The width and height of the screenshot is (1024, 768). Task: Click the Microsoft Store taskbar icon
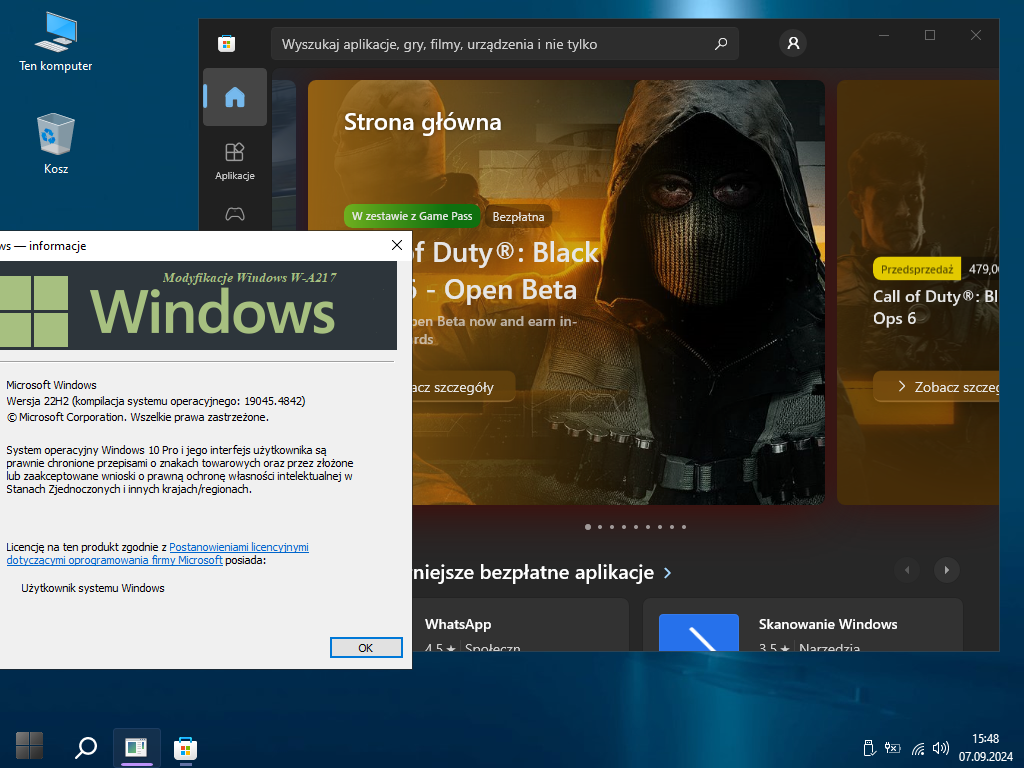click(x=184, y=747)
